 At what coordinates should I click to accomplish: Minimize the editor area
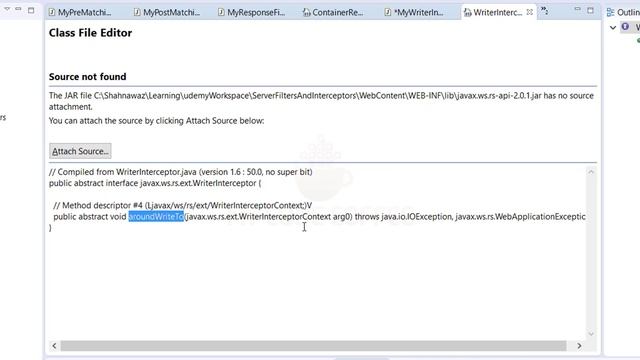point(577,9)
